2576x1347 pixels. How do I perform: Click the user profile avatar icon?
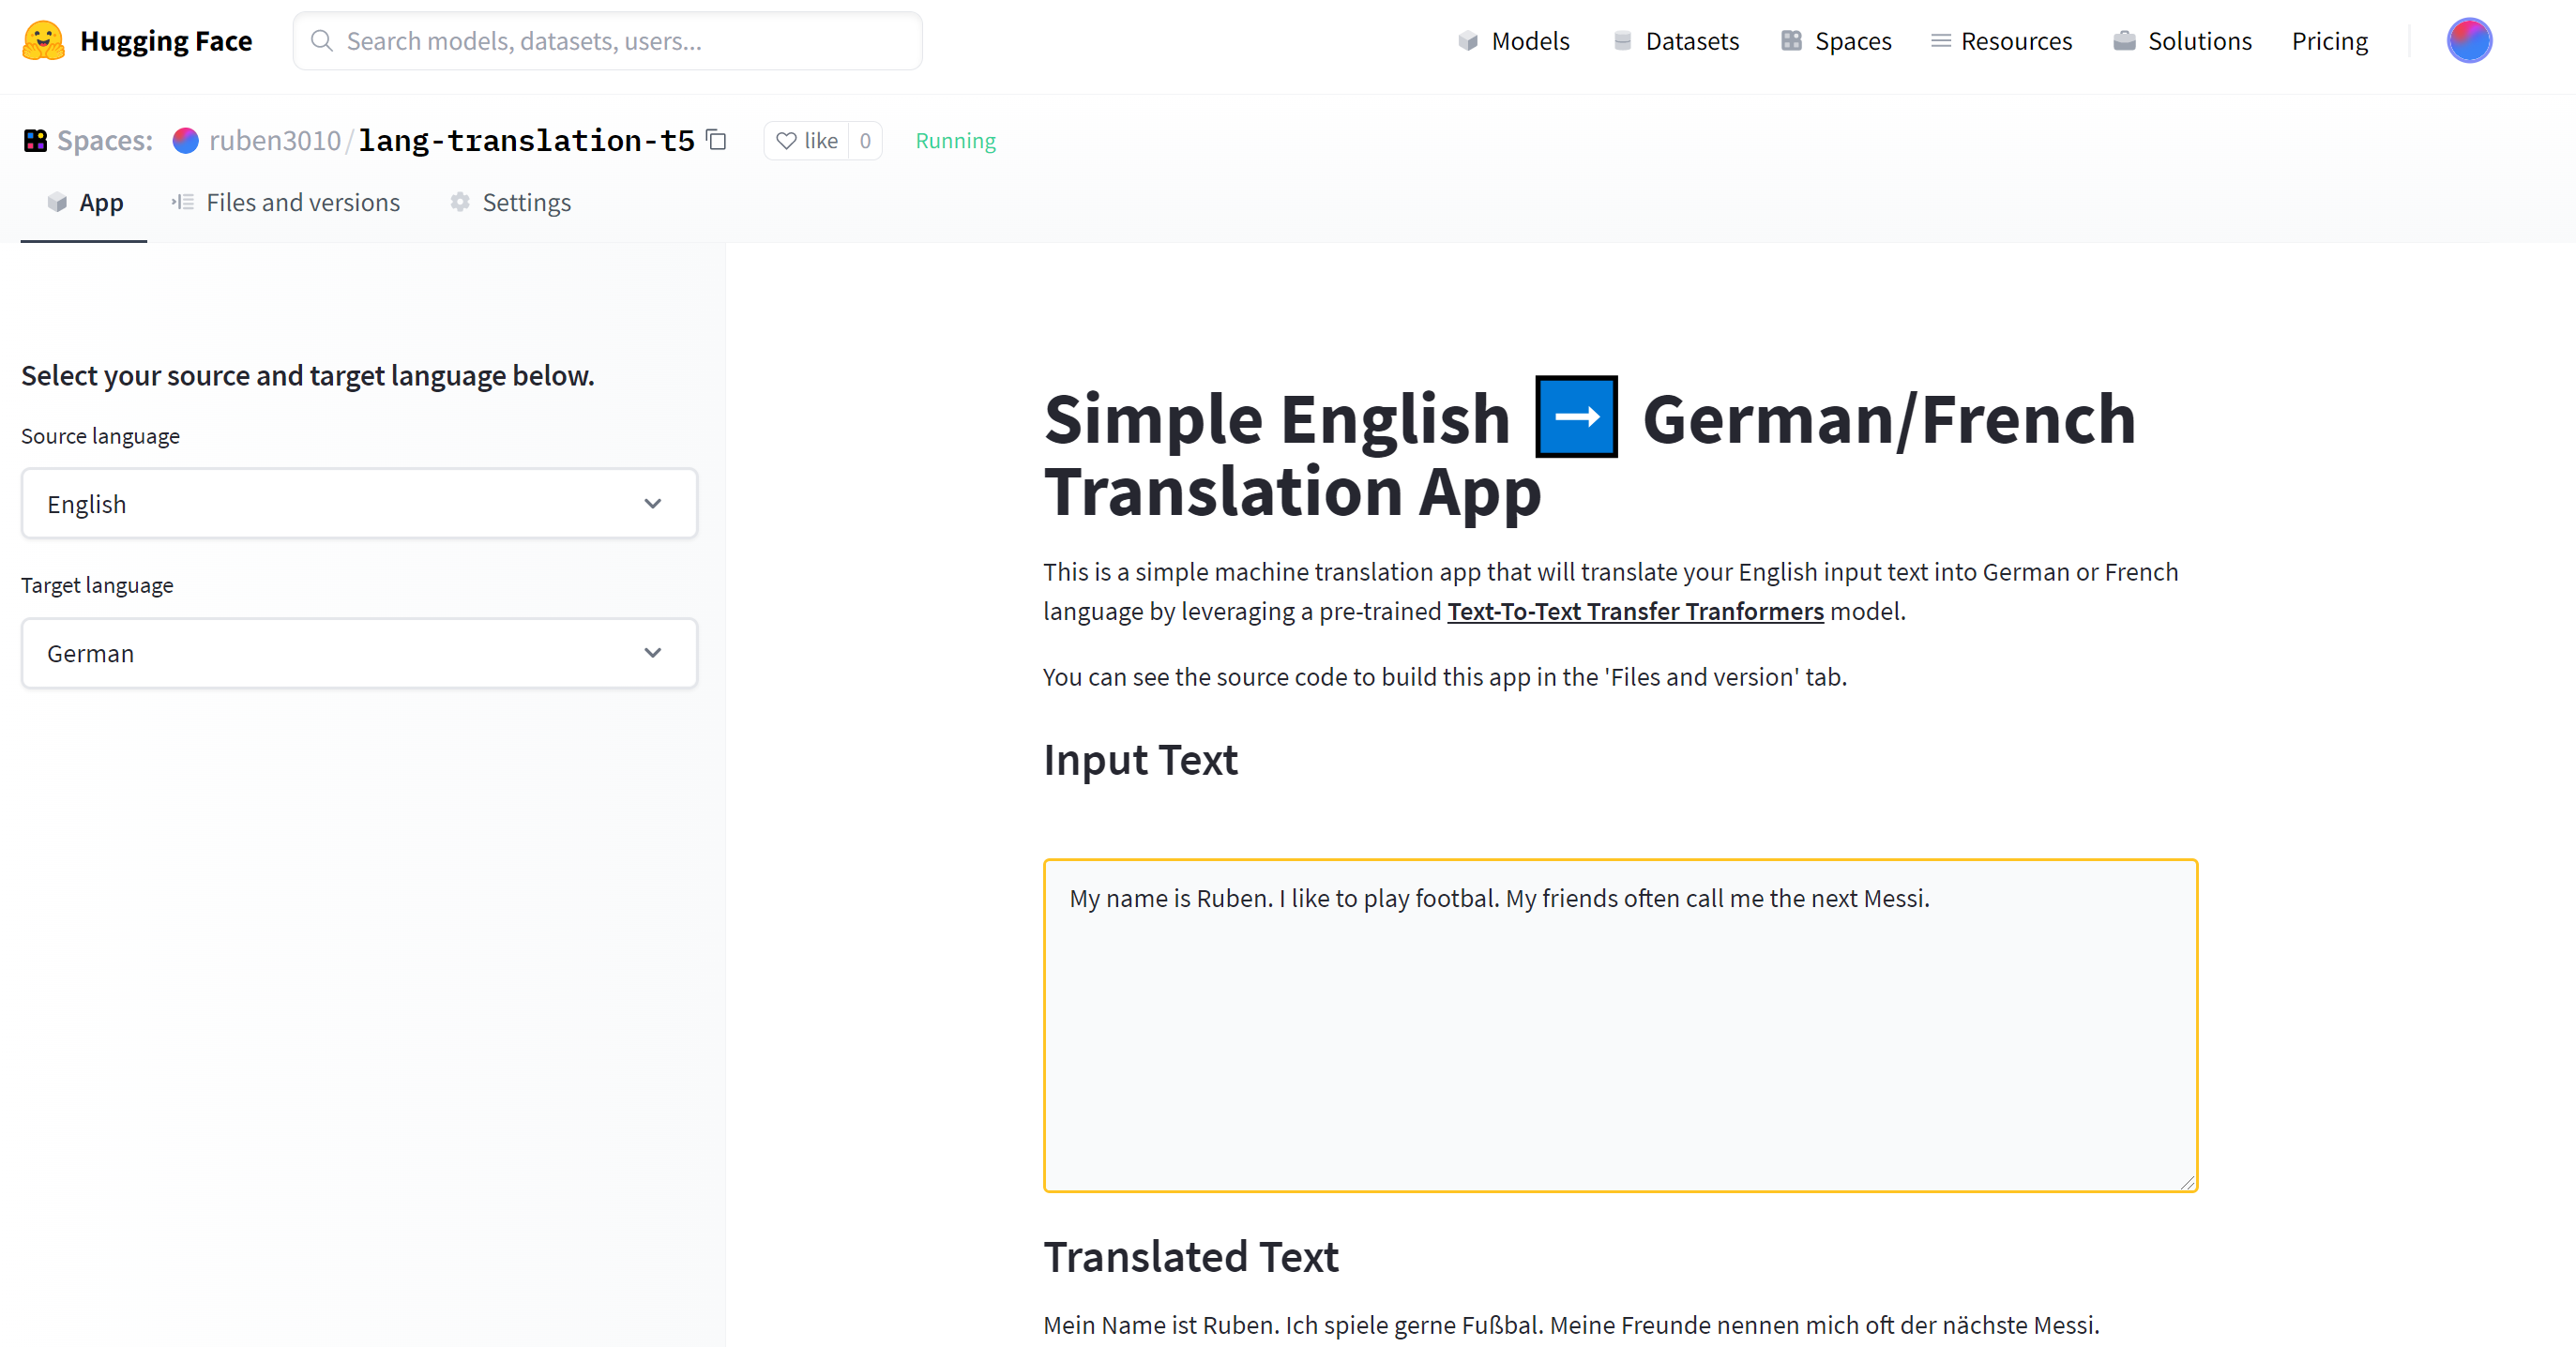point(2467,41)
